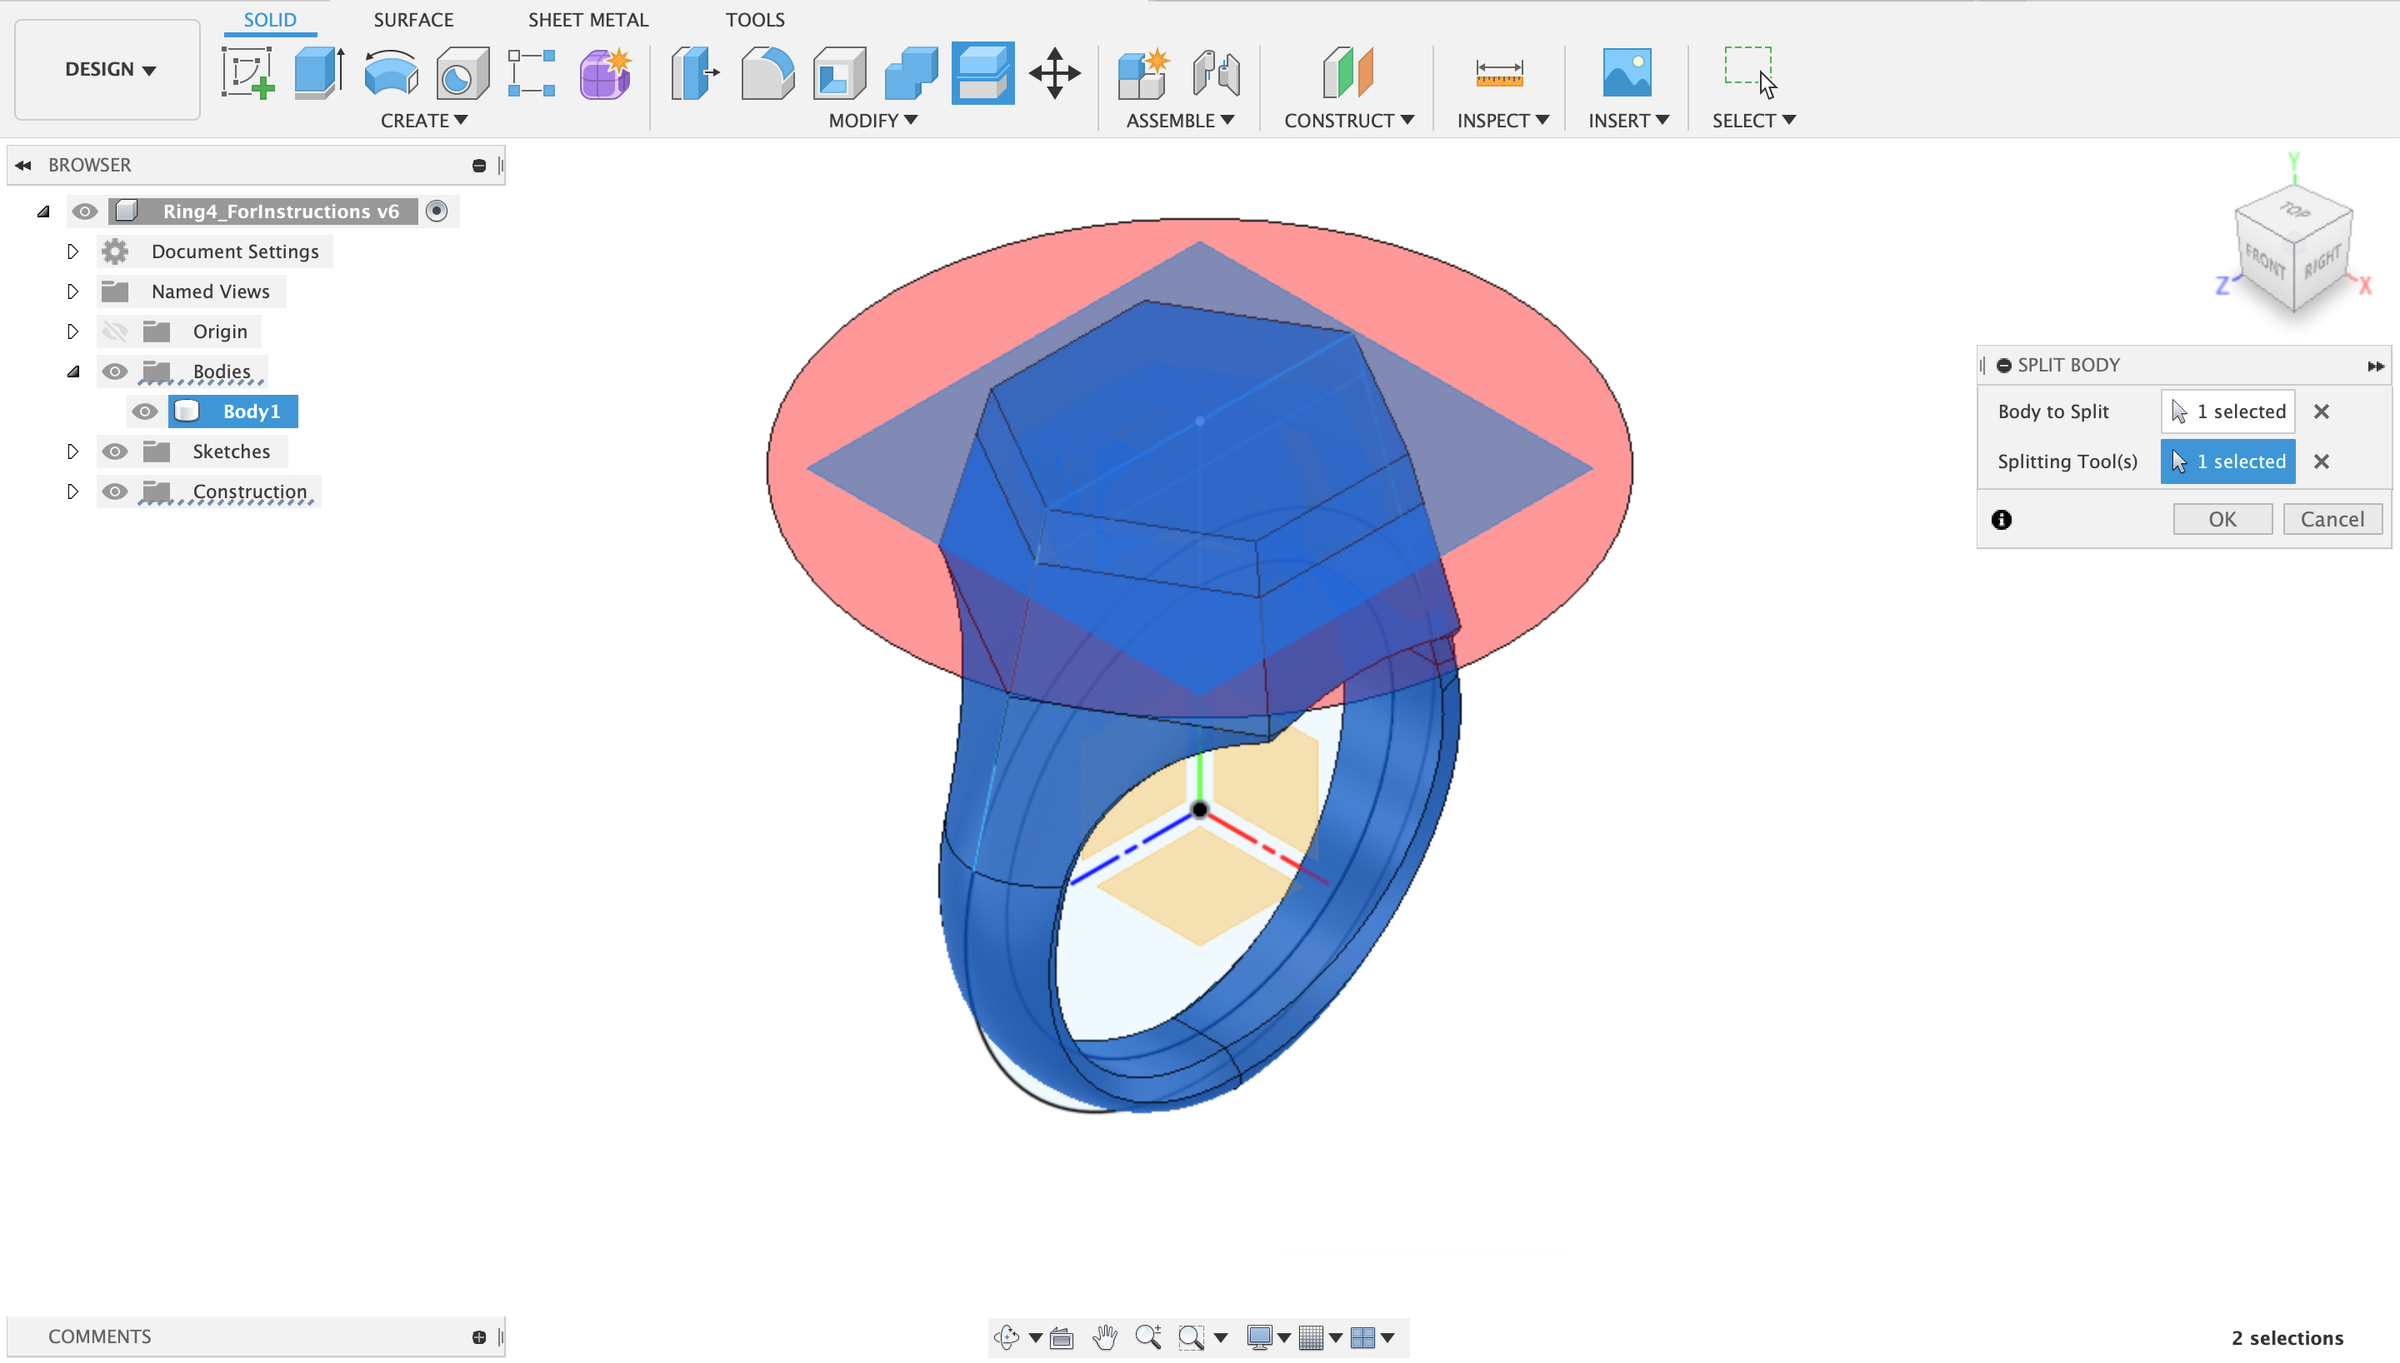Confirm split by clicking OK
The height and width of the screenshot is (1363, 2400).
[2222, 519]
